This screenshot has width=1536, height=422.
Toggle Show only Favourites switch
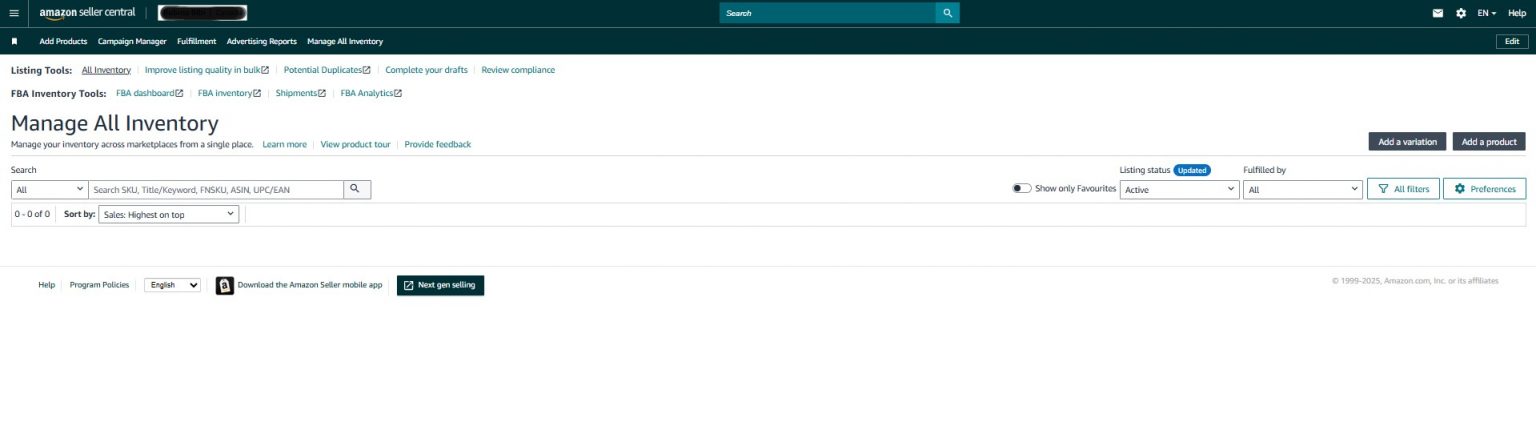1021,188
